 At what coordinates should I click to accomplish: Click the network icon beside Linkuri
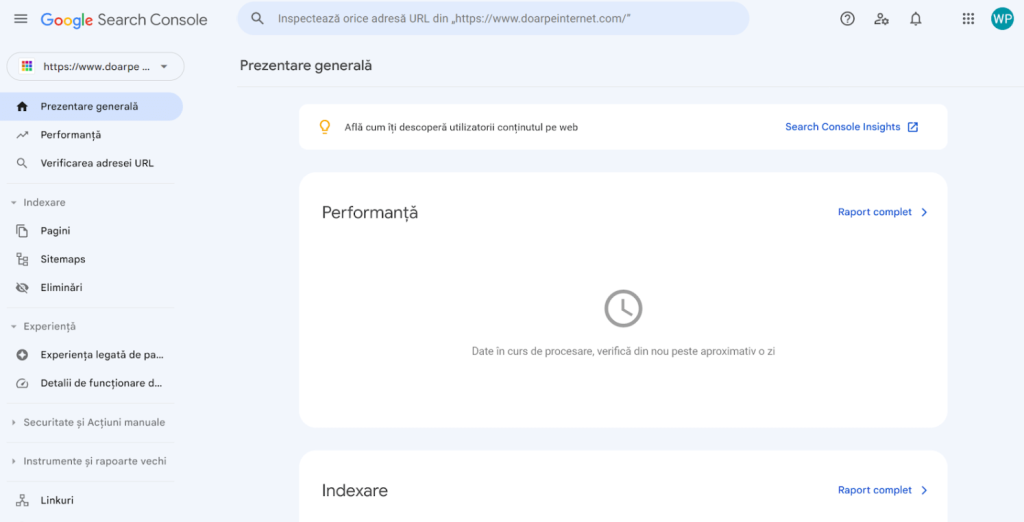(22, 500)
